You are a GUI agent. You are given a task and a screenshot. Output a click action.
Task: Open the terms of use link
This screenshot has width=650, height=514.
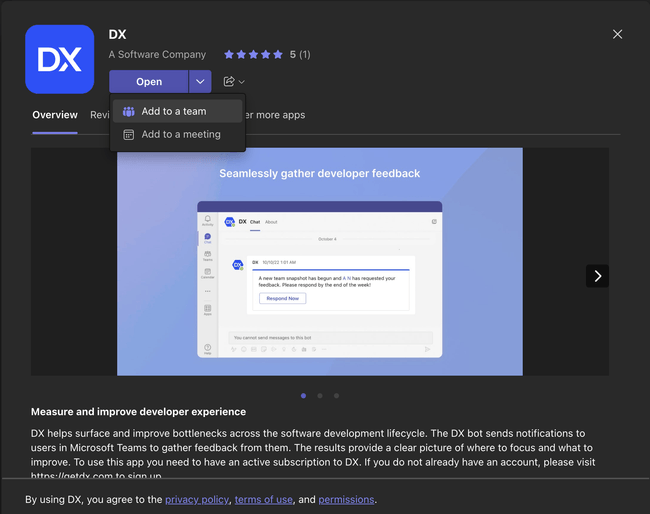[264, 500]
